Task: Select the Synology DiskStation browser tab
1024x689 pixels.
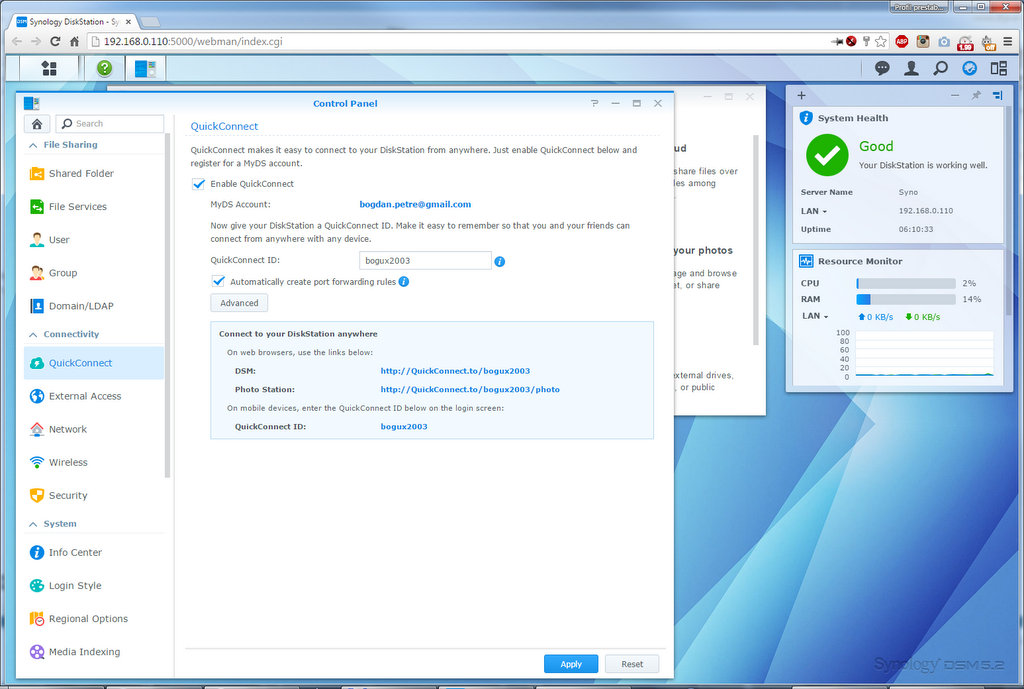Action: [74, 22]
